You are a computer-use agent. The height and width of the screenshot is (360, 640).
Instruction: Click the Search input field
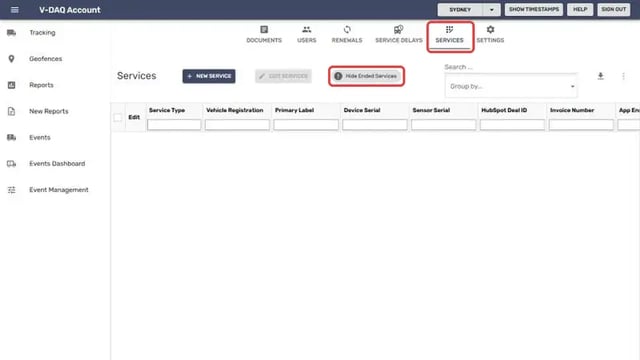click(510, 67)
